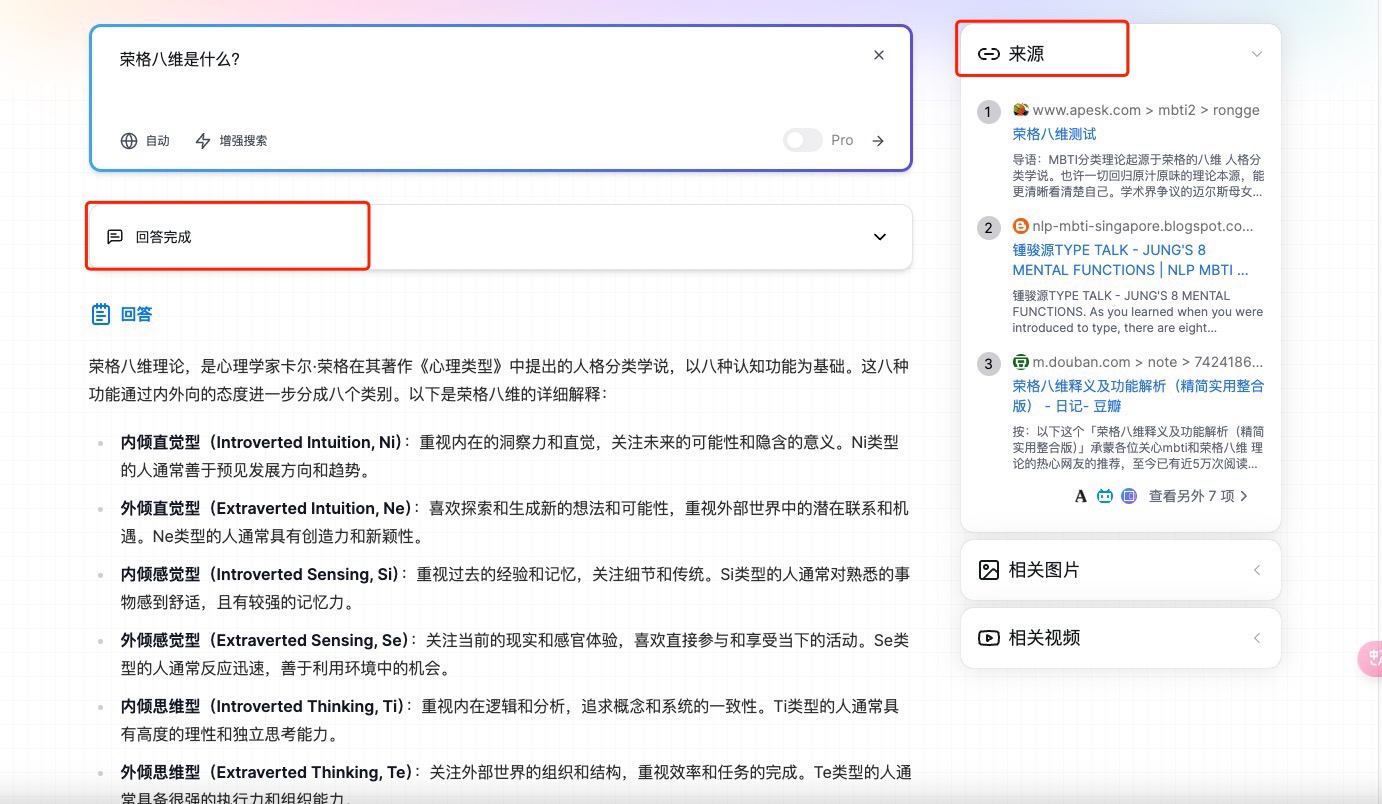Open the 荣格八维释义及功能解析 Douban link

(x=1138, y=396)
